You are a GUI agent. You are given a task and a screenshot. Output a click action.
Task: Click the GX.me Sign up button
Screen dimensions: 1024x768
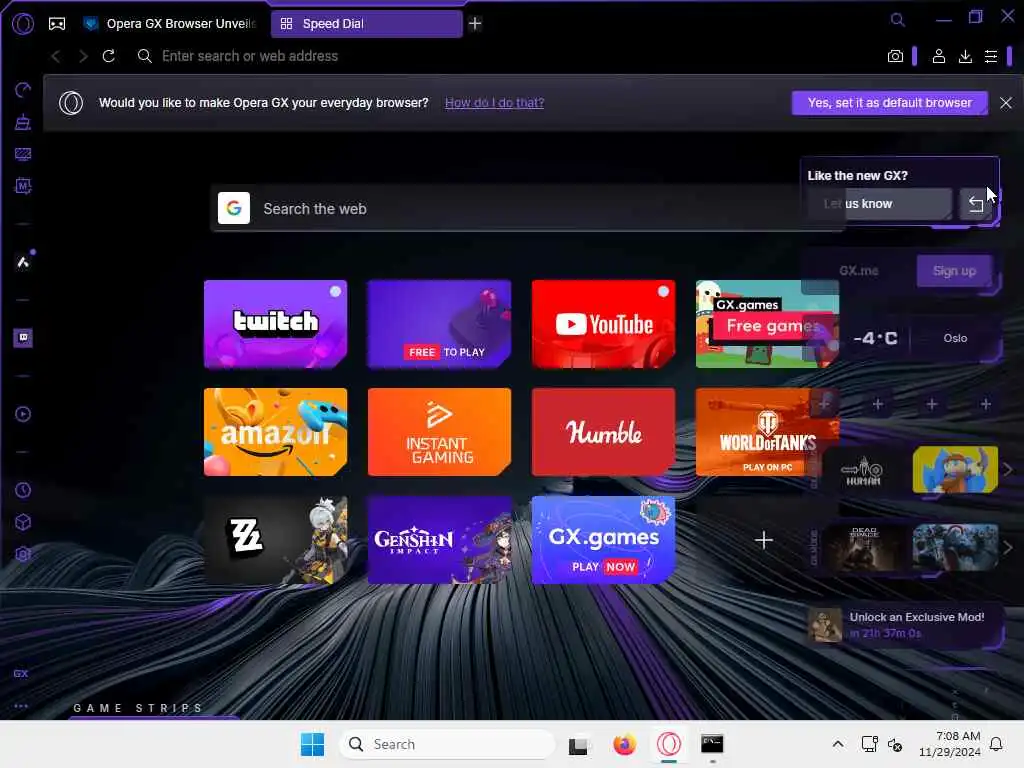tap(954, 270)
